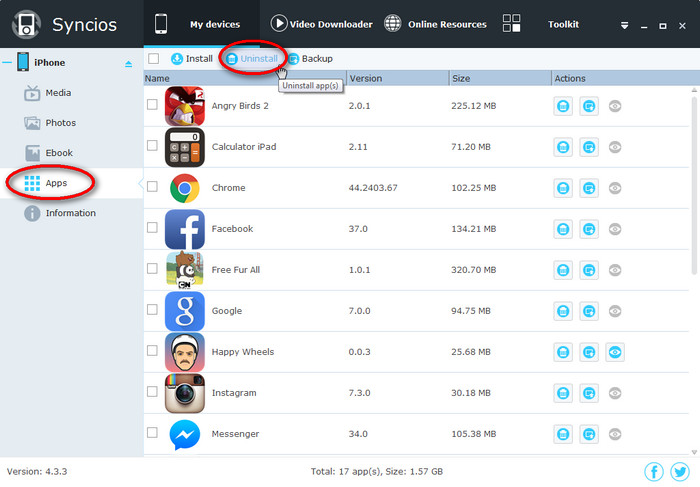Click the scrollbar up arrow of the app list
700x487 pixels.
(x=694, y=90)
